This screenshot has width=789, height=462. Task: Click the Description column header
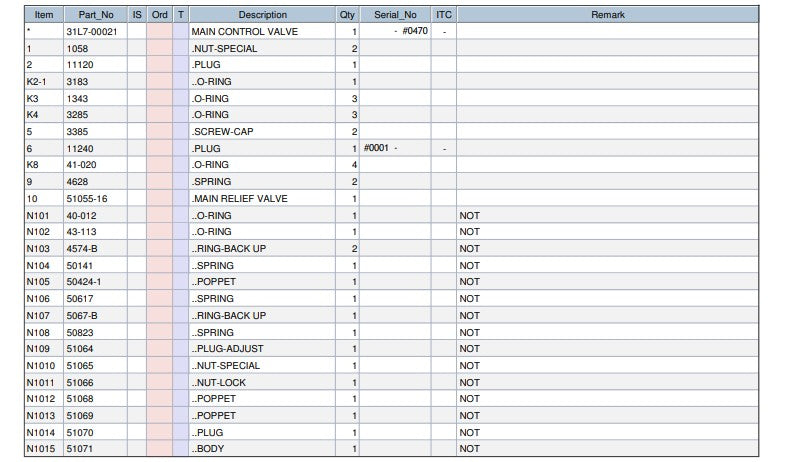[x=262, y=15]
